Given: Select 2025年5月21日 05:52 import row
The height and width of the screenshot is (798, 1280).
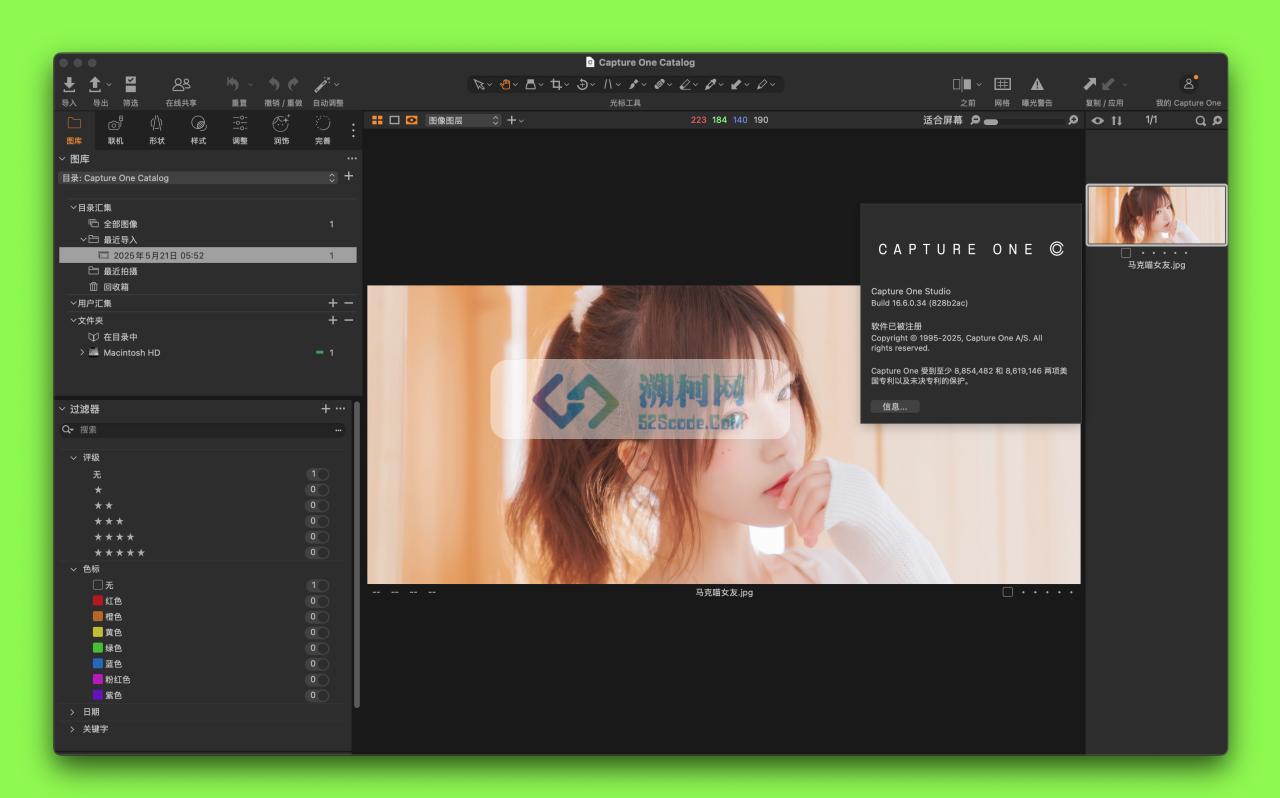Looking at the screenshot, I should 208,255.
